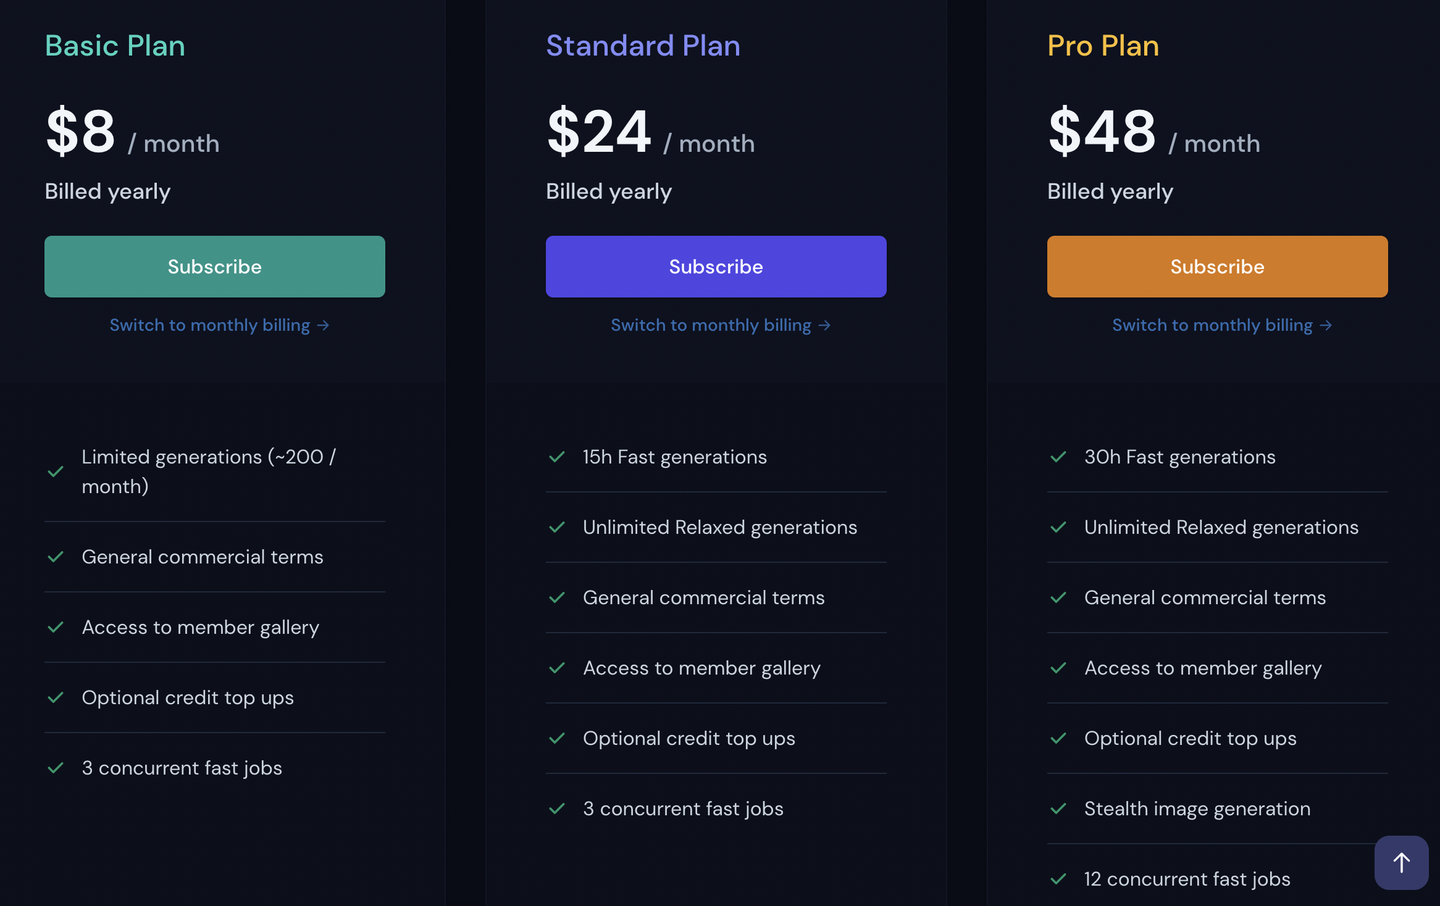The height and width of the screenshot is (906, 1440).
Task: Click the arrow icon after Basic Plan monthly billing
Action: tap(323, 326)
